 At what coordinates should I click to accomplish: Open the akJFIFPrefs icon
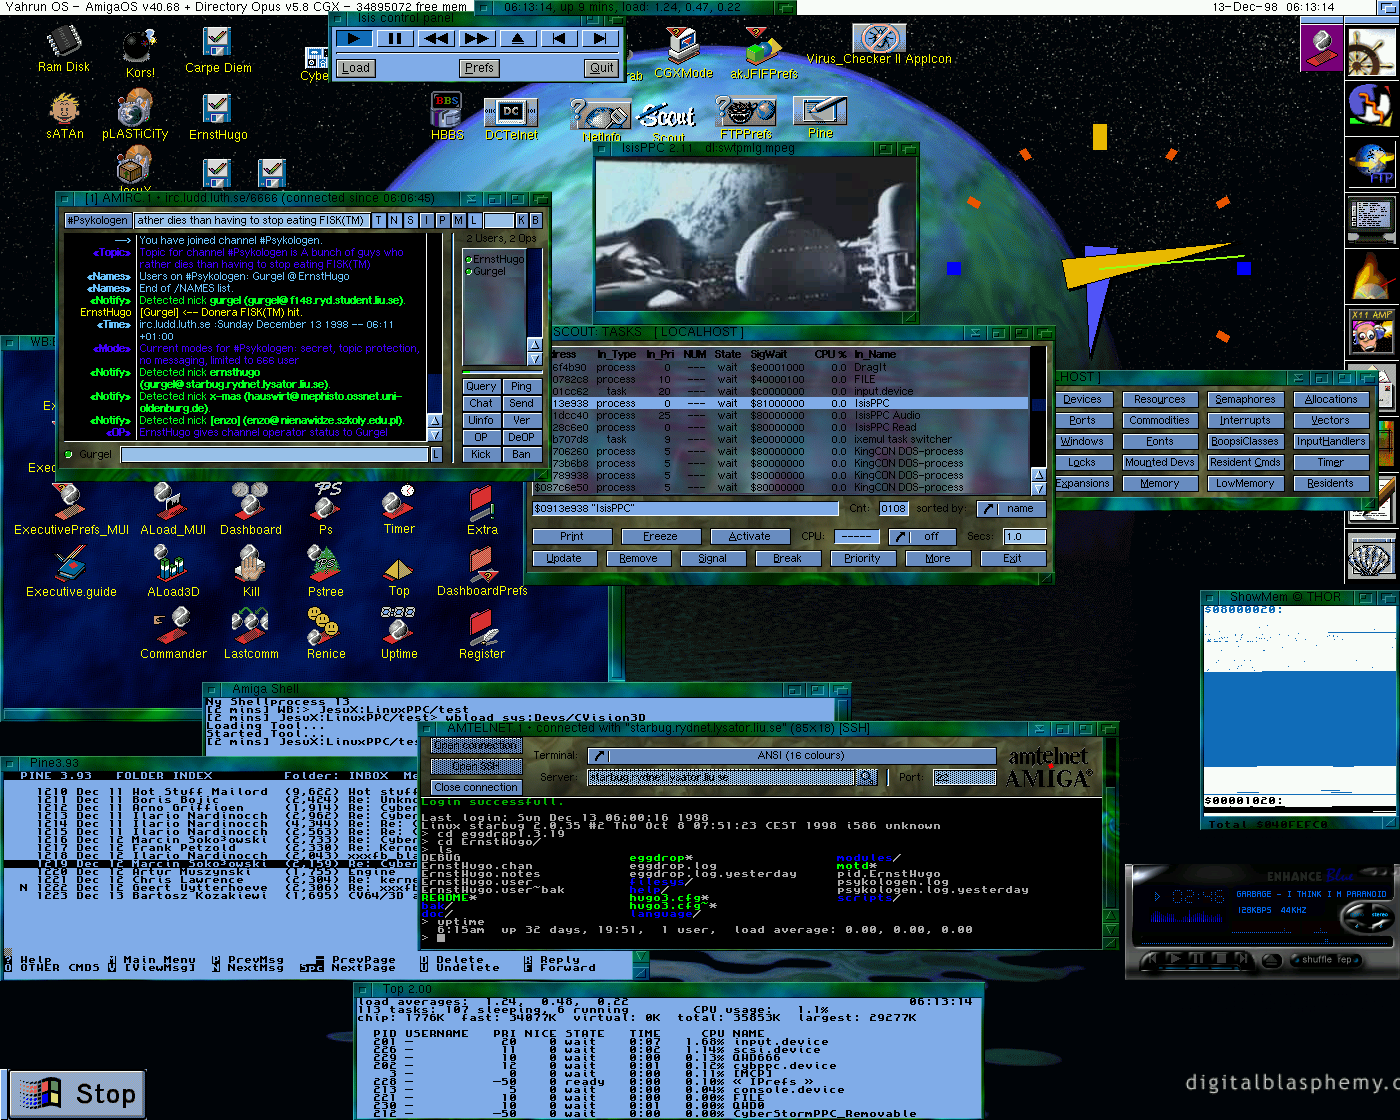pos(764,54)
